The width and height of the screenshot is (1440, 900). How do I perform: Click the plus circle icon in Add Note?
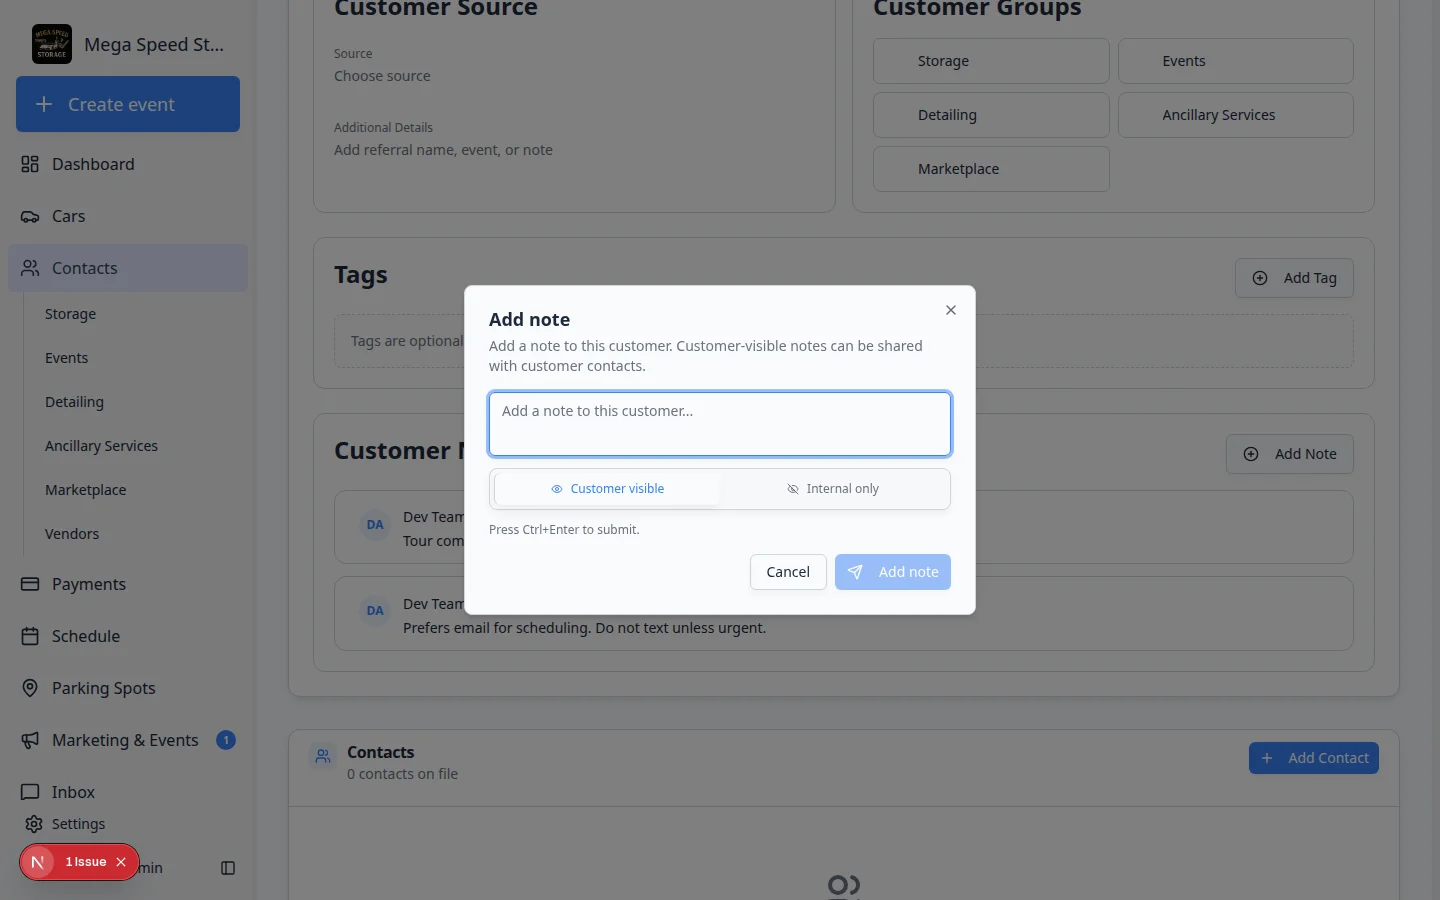(x=1251, y=454)
